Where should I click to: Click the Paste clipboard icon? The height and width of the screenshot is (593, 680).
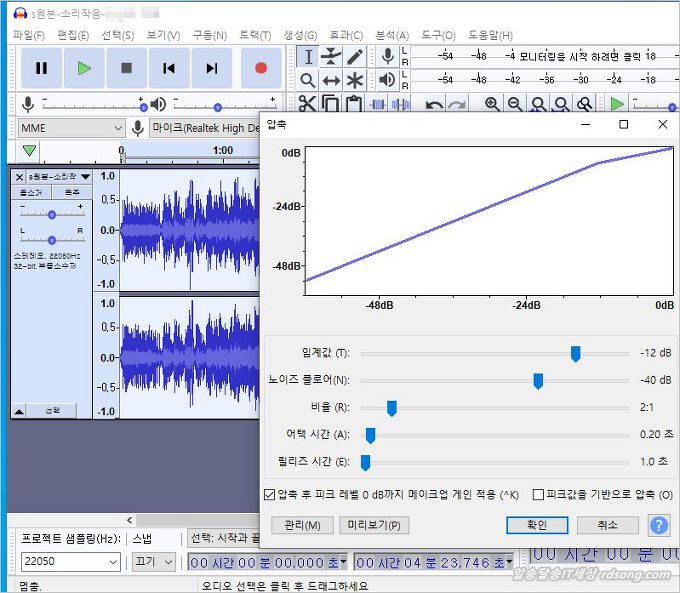click(x=354, y=104)
